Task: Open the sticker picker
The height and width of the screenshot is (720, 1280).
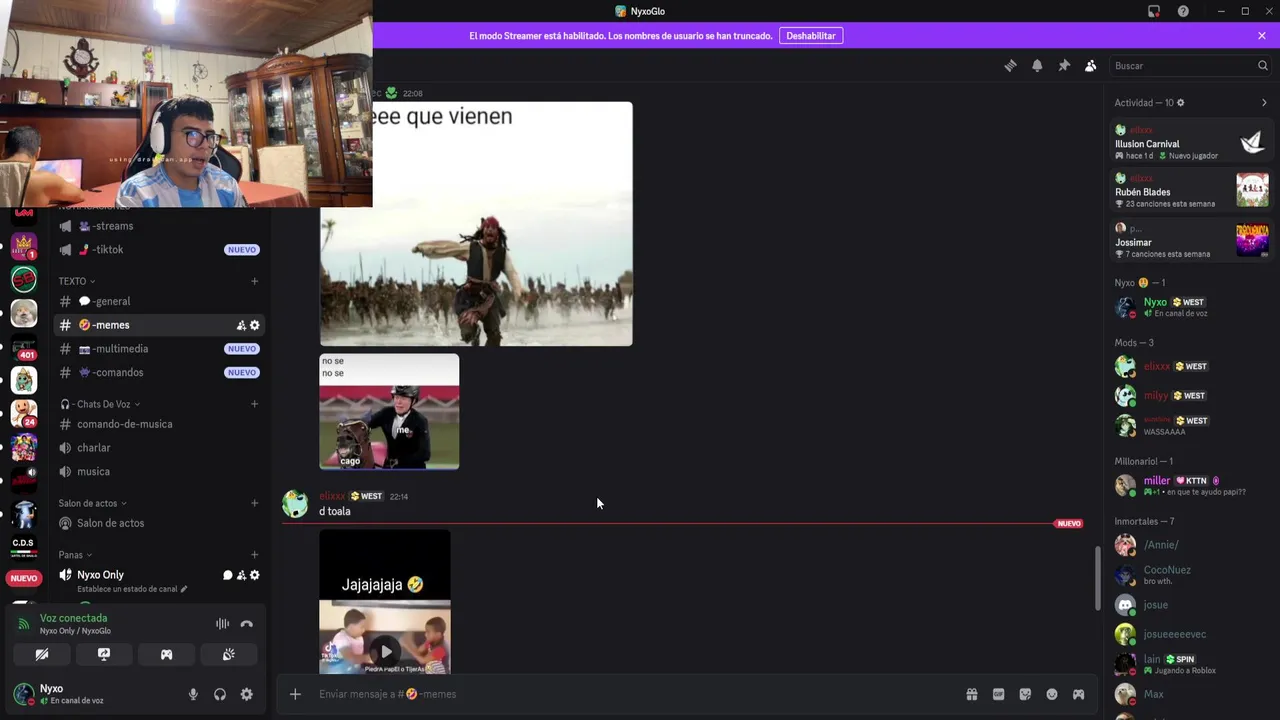Action: click(x=1025, y=694)
